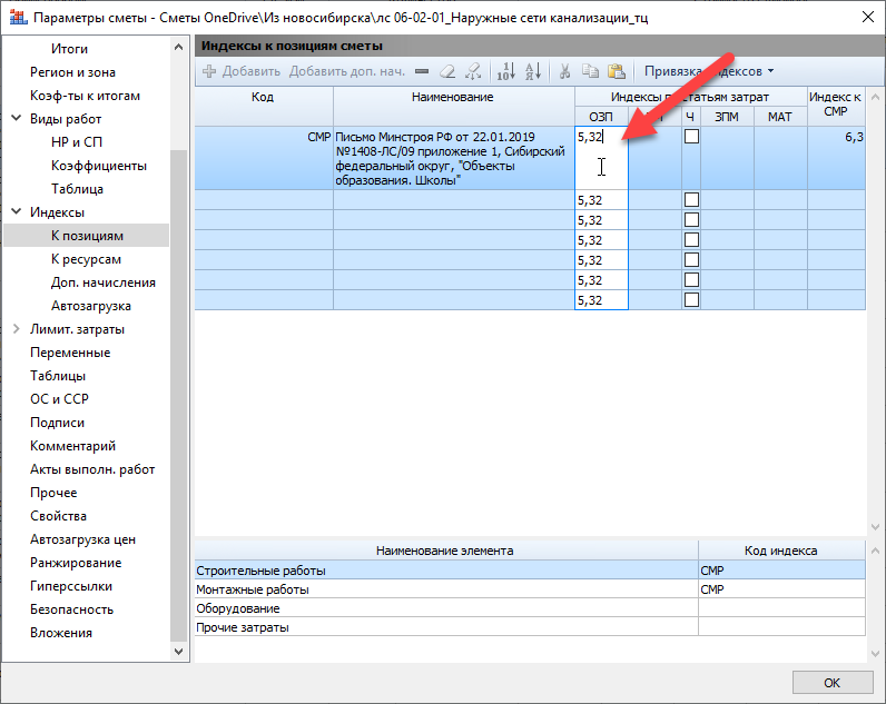Click the minus delete icon in toolbar
The width and height of the screenshot is (886, 704).
[422, 71]
